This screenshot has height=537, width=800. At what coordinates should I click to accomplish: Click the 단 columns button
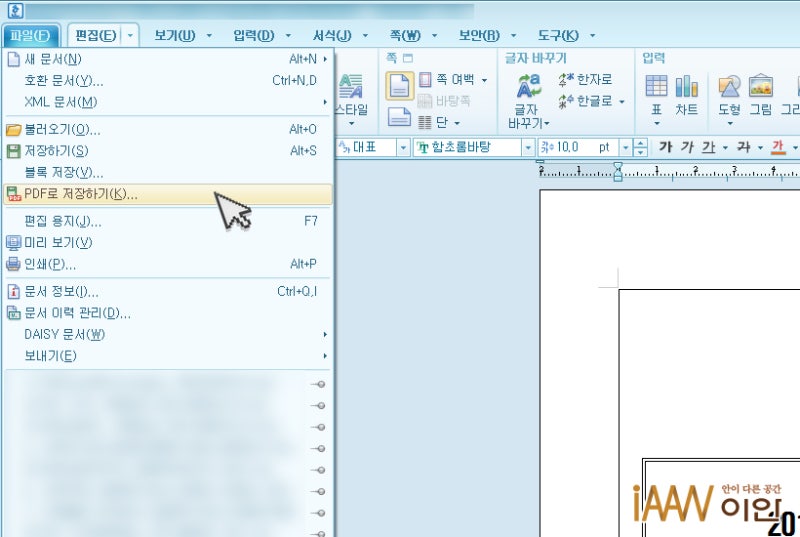(433, 122)
